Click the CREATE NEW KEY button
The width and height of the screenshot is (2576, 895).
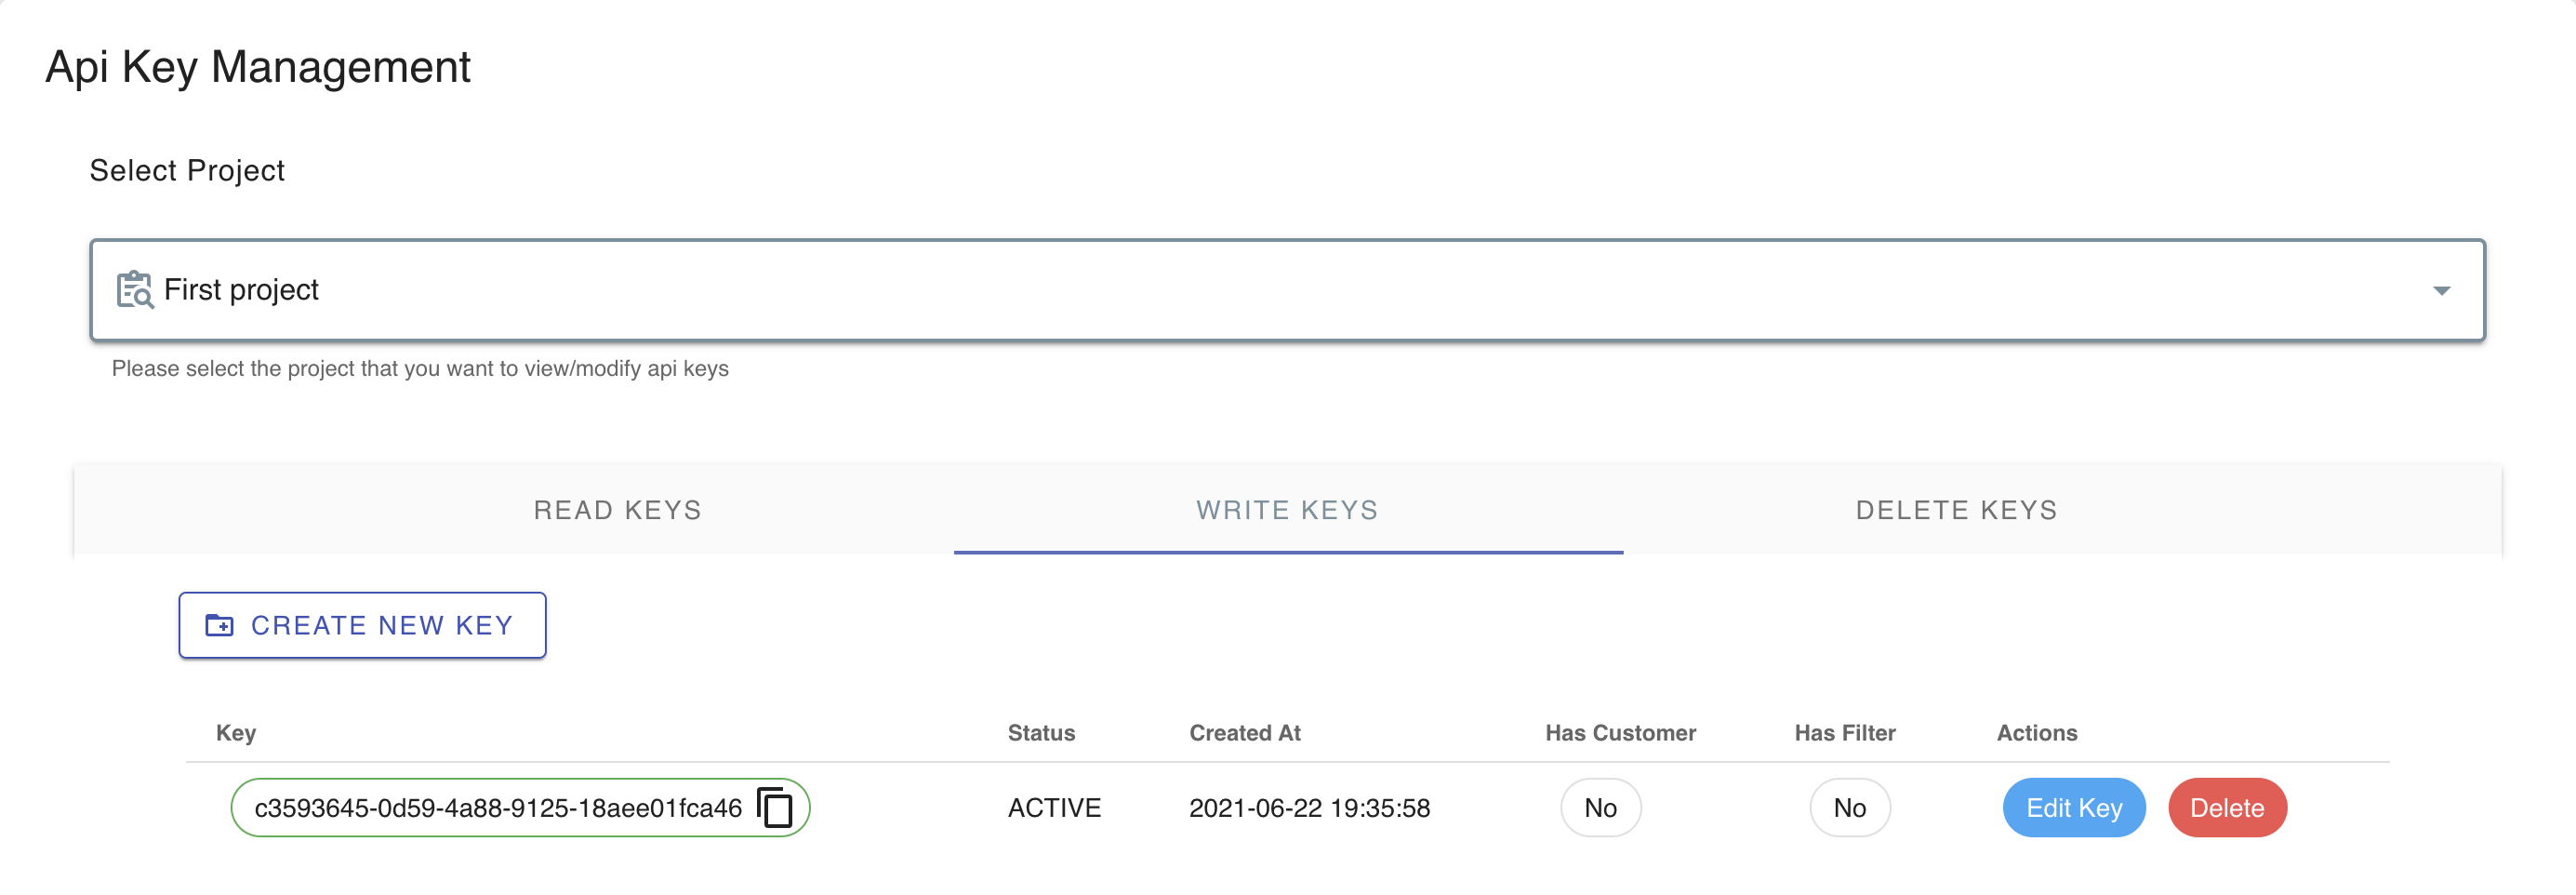[361, 624]
